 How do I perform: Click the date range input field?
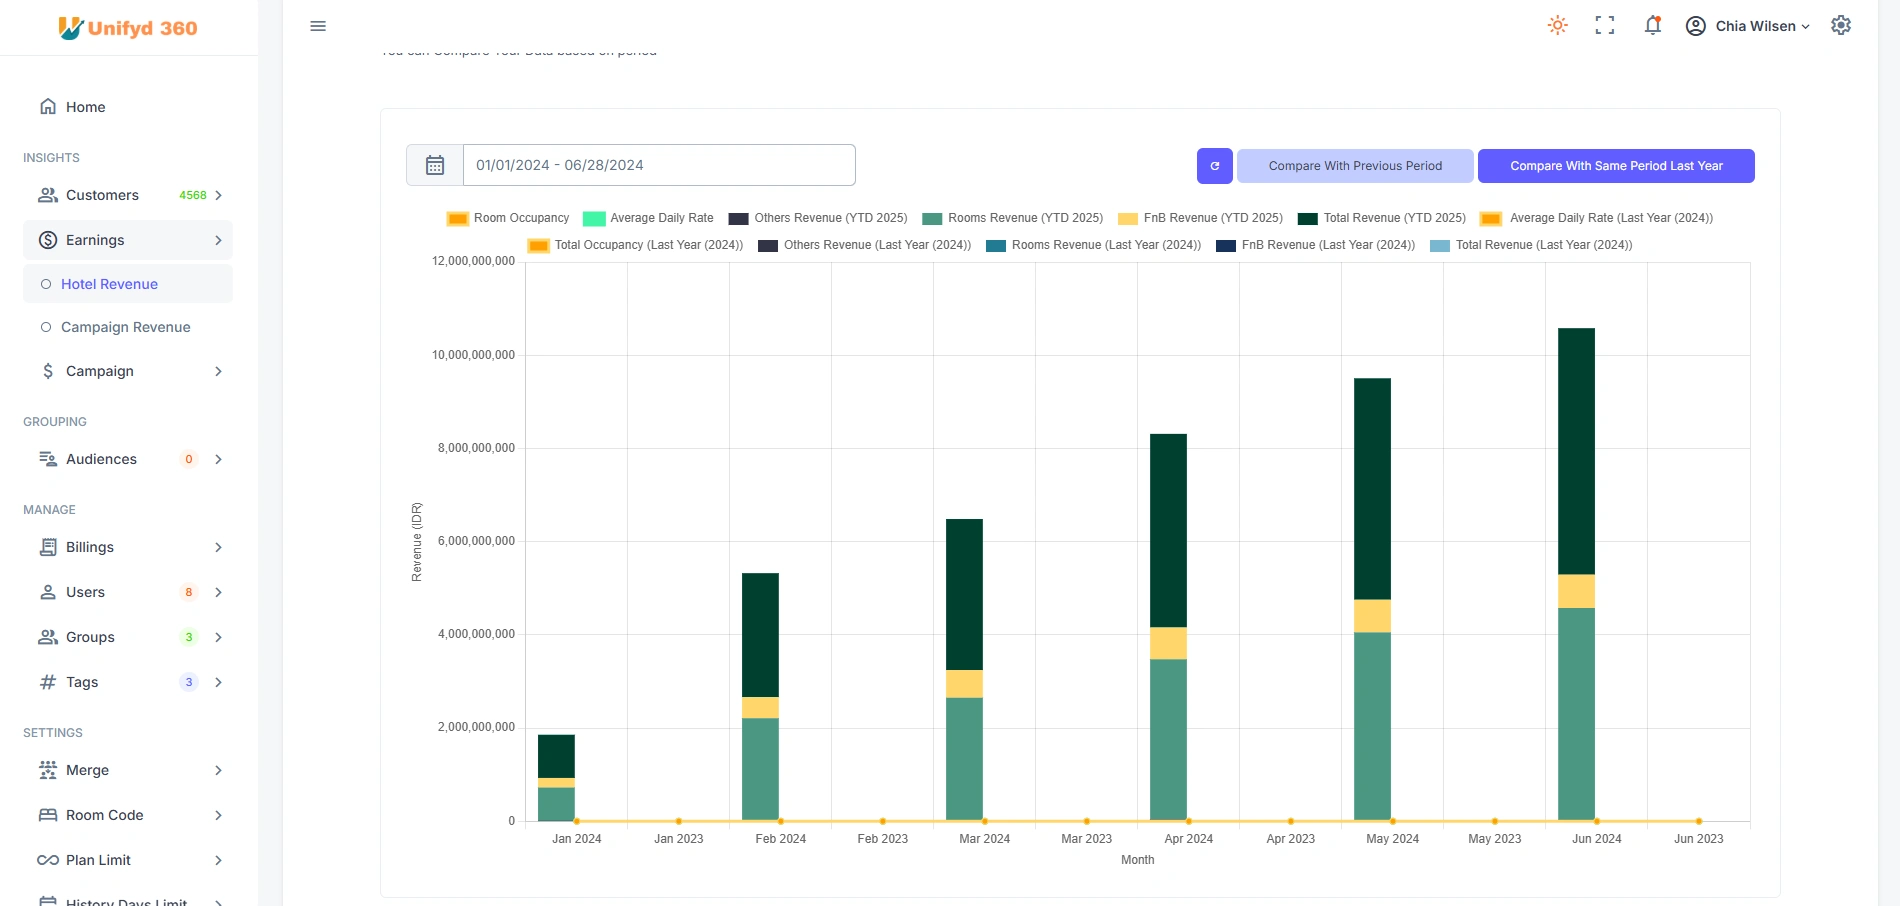tap(659, 165)
